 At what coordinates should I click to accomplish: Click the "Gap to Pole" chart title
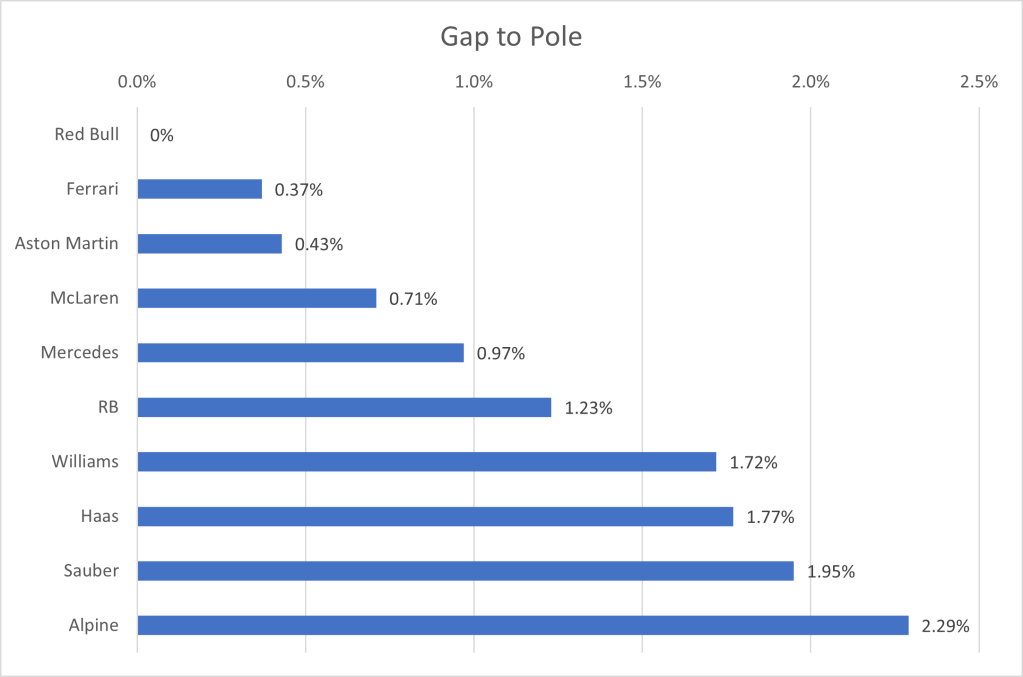[x=511, y=38]
